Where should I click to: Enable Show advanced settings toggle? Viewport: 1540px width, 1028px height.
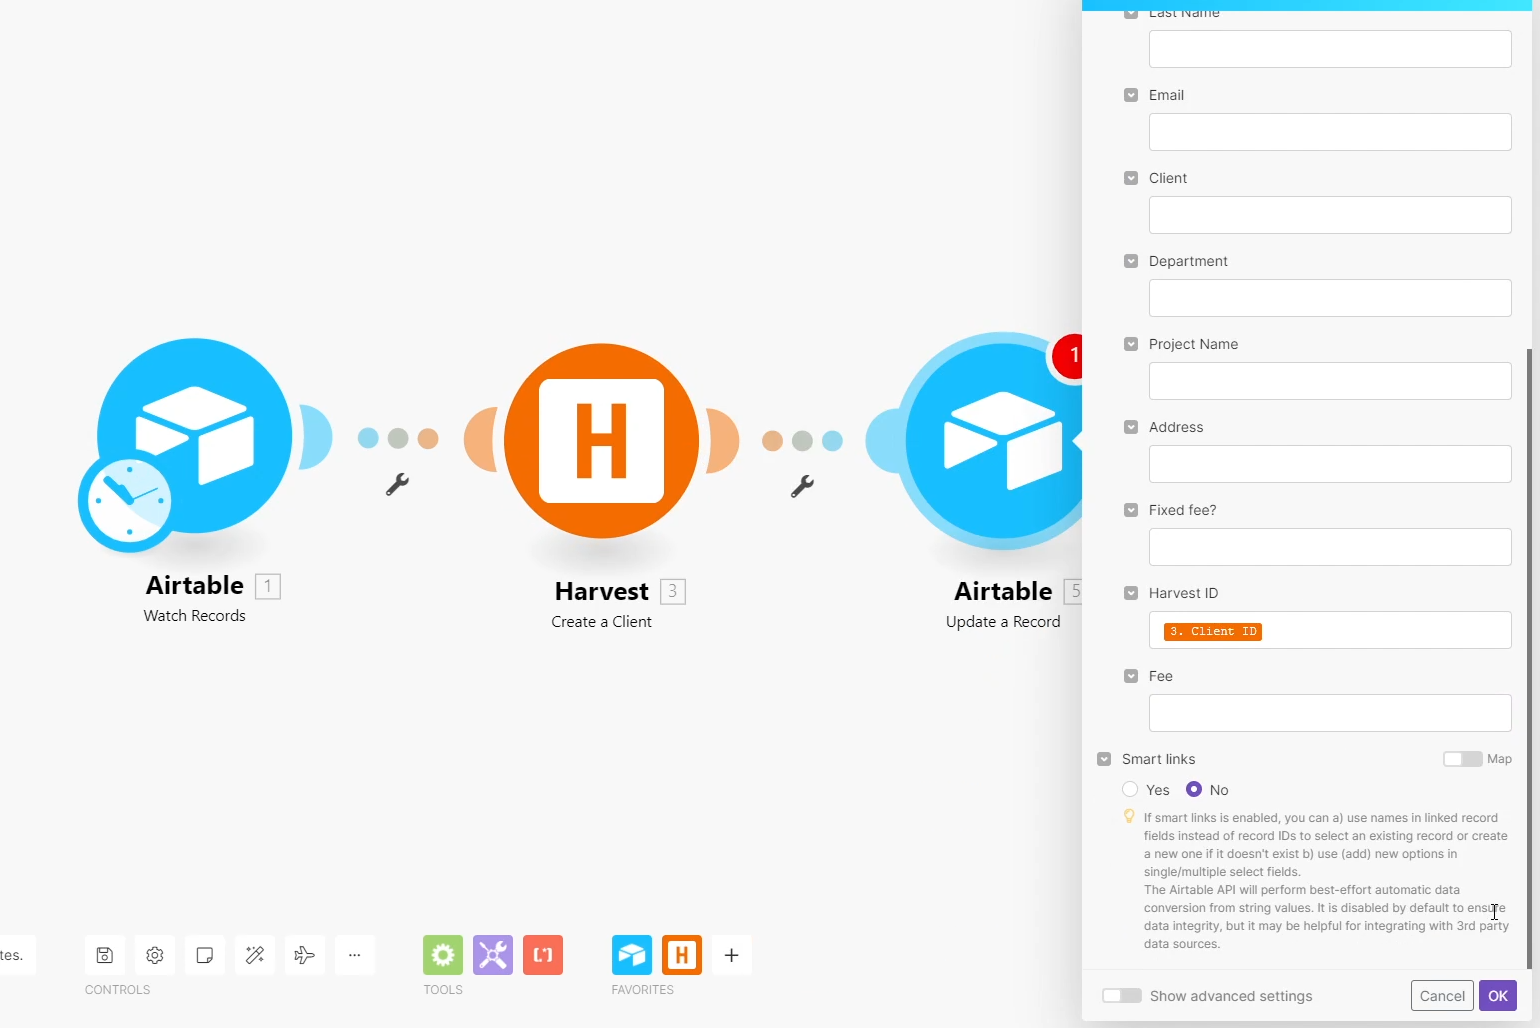[x=1122, y=996]
